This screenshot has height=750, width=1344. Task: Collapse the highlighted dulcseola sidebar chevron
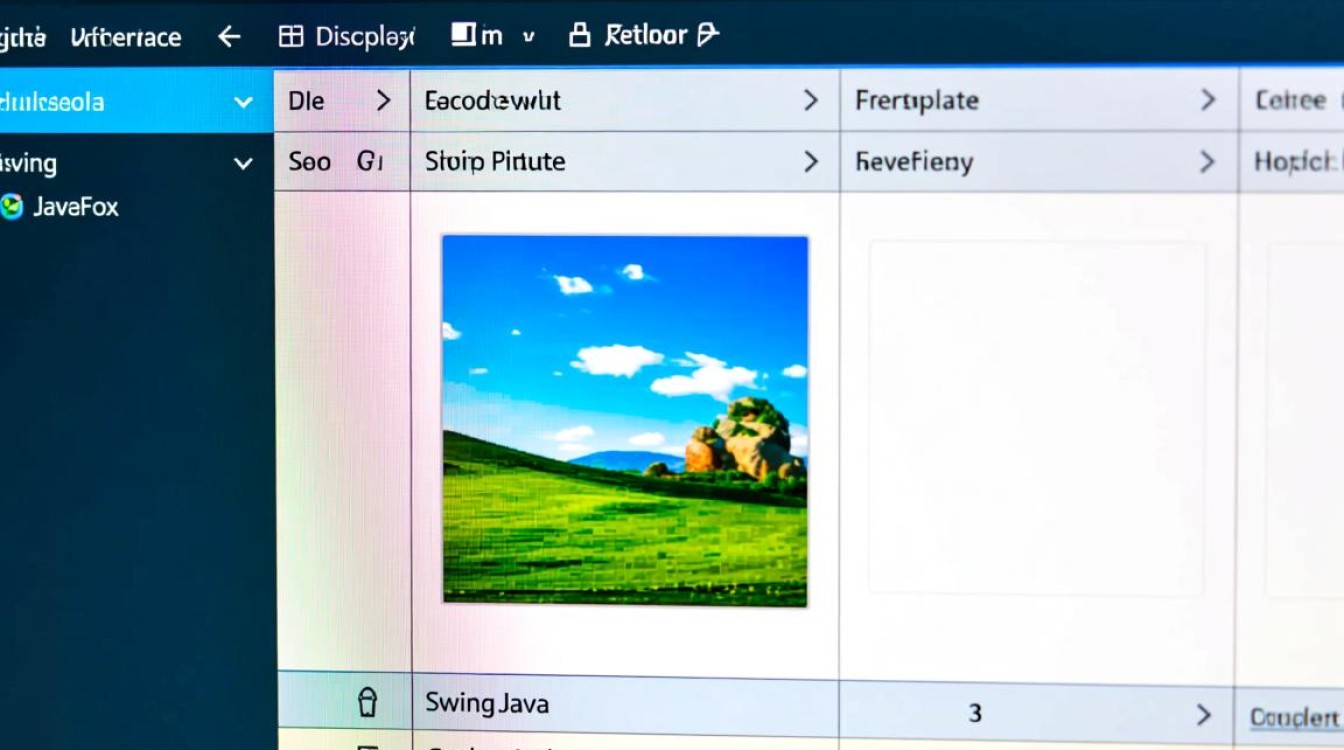(242, 102)
